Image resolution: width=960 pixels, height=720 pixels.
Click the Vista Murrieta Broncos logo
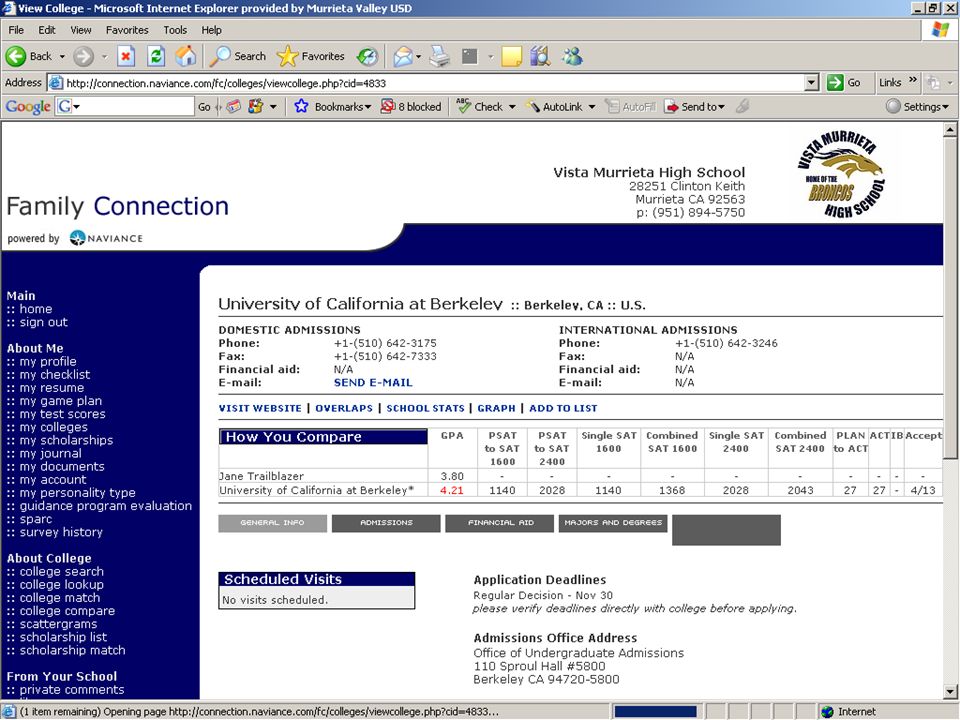pyautogui.click(x=841, y=174)
